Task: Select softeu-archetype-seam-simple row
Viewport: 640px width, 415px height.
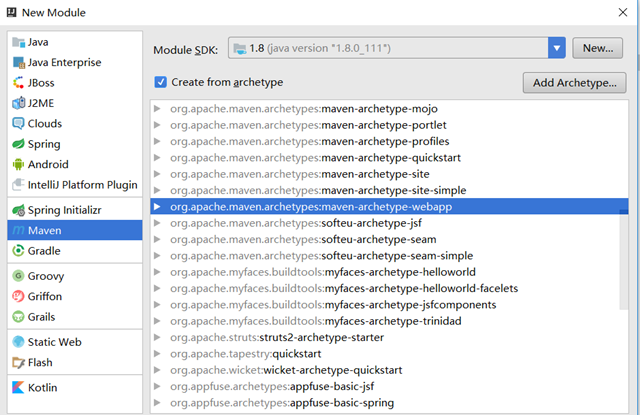Action: click(389, 256)
